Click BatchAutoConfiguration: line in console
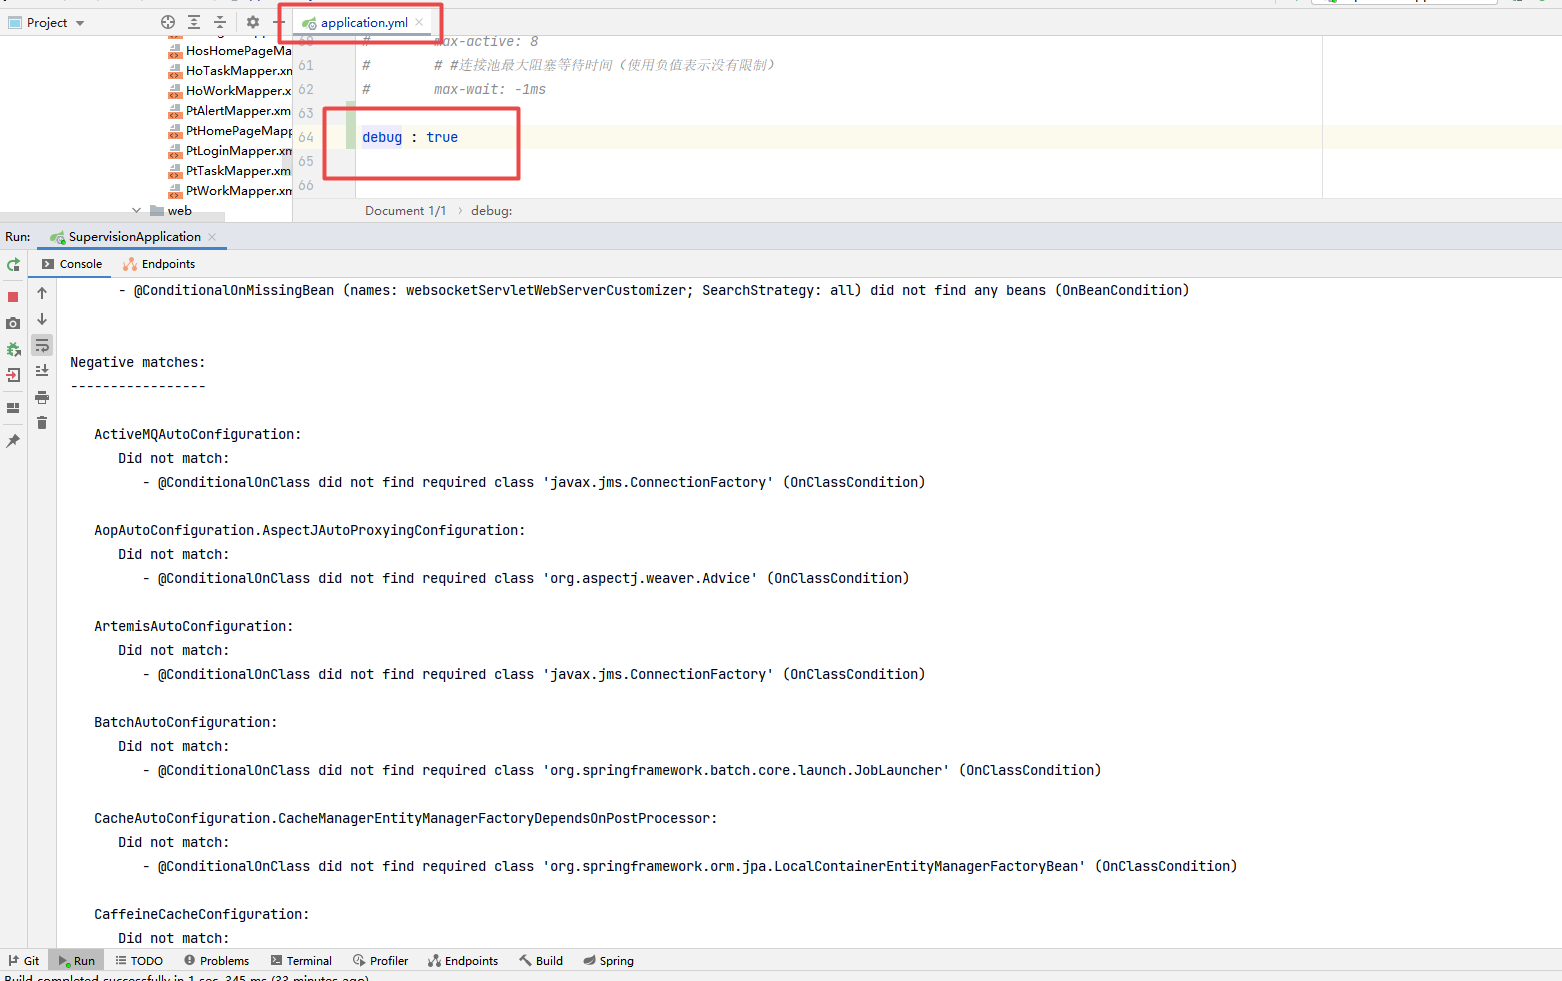The width and height of the screenshot is (1562, 981). (185, 722)
